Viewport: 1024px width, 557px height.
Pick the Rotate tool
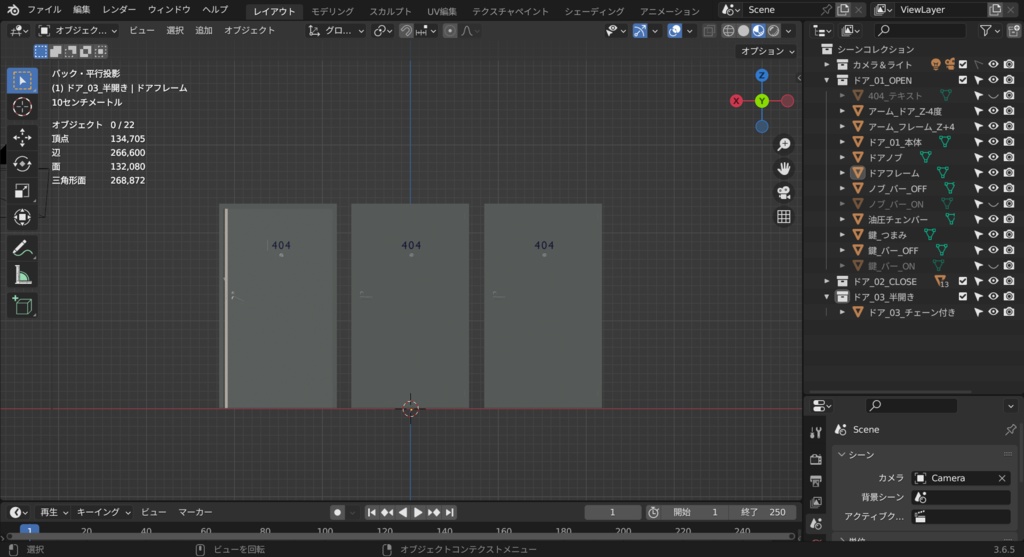(22, 164)
